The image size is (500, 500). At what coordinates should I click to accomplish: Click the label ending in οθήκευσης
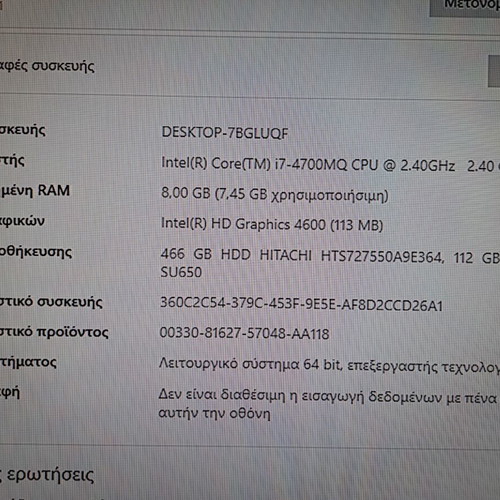point(36,252)
